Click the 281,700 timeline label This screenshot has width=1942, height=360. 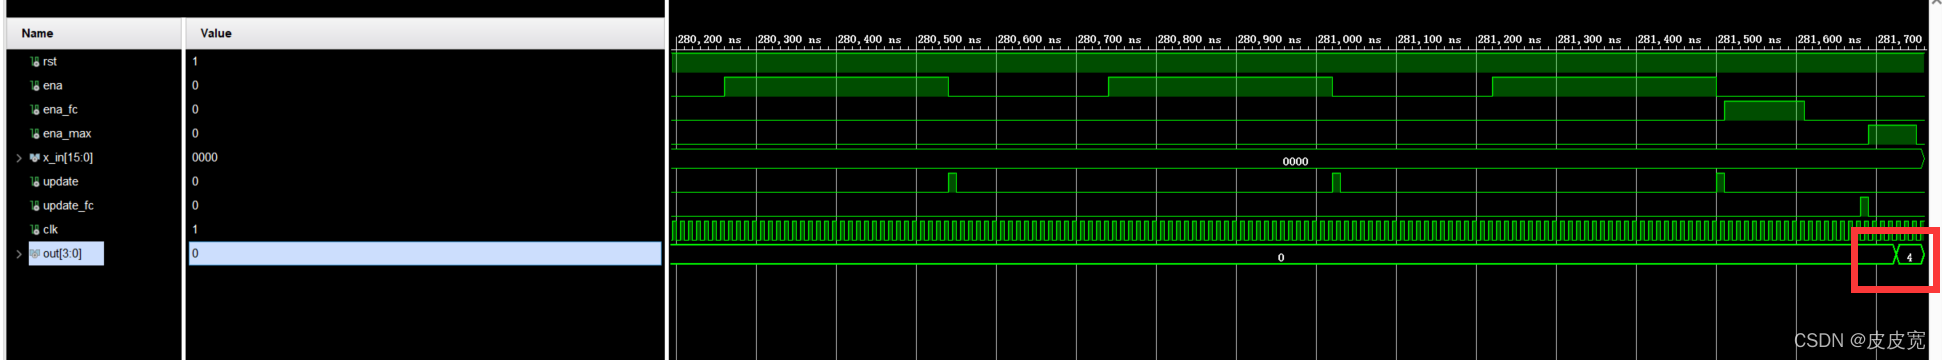point(1900,40)
